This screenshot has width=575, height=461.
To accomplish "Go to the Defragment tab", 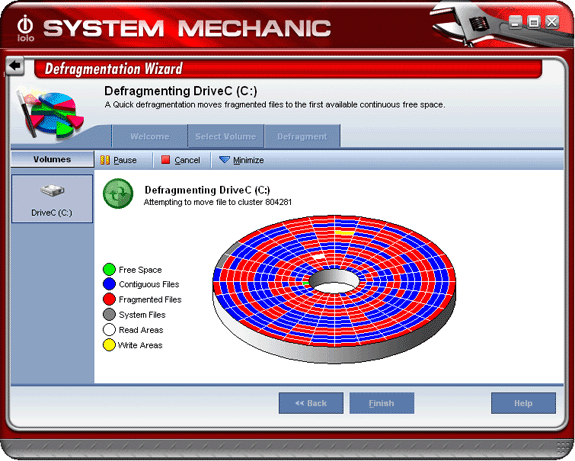I will pos(302,136).
